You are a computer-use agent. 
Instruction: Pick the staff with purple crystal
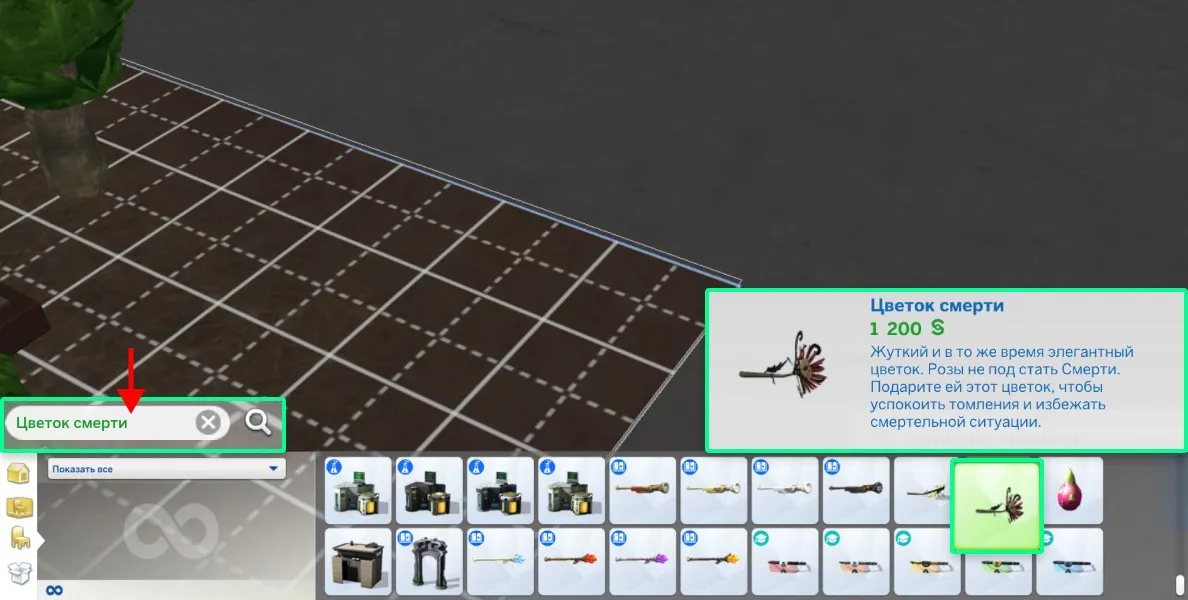click(642, 561)
